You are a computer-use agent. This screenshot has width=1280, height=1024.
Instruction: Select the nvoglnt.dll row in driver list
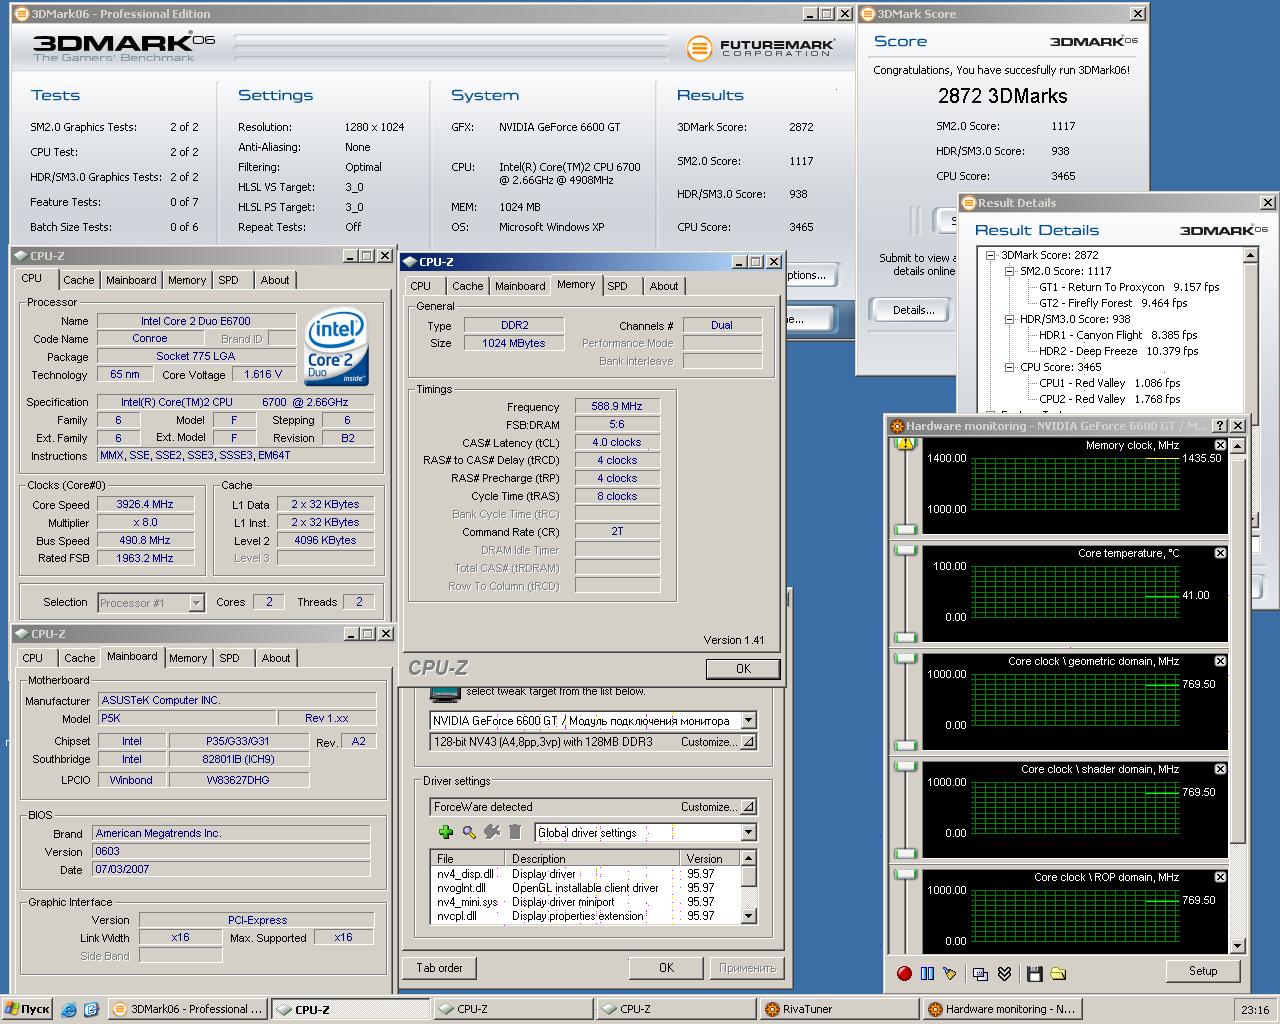(585, 888)
